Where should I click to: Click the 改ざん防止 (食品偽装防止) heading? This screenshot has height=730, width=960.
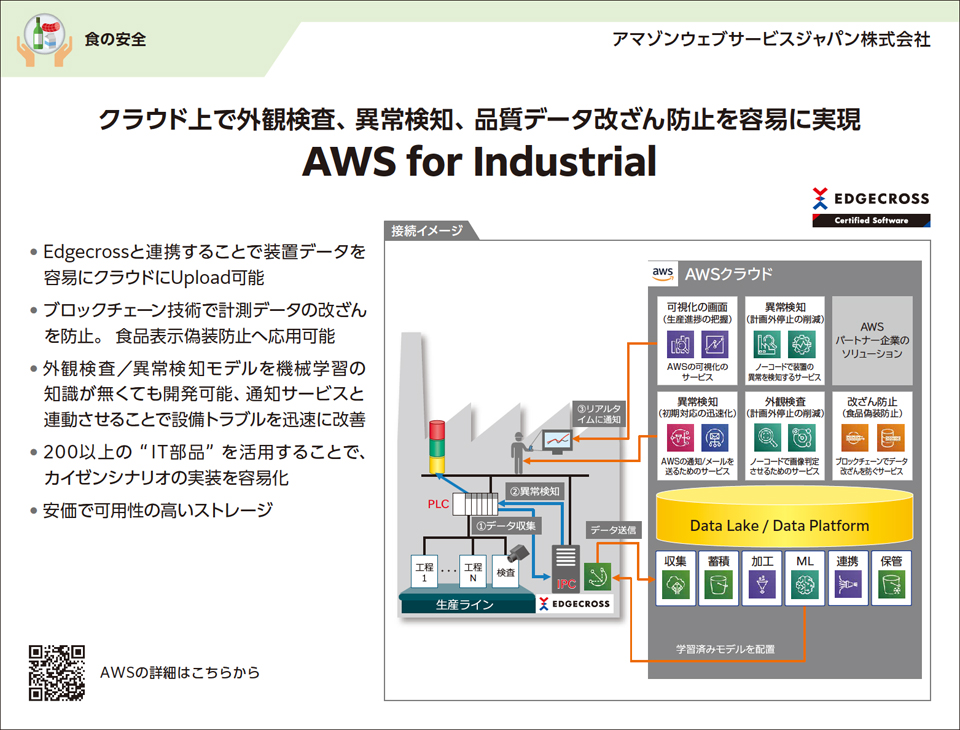point(872,407)
